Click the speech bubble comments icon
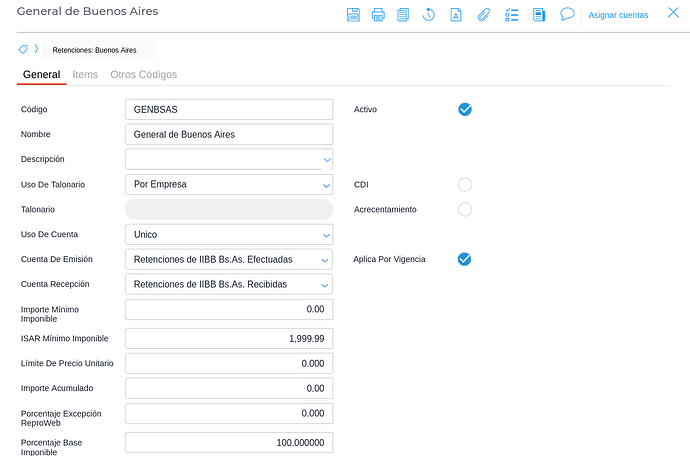Viewport: 690px width, 456px height. 567,15
